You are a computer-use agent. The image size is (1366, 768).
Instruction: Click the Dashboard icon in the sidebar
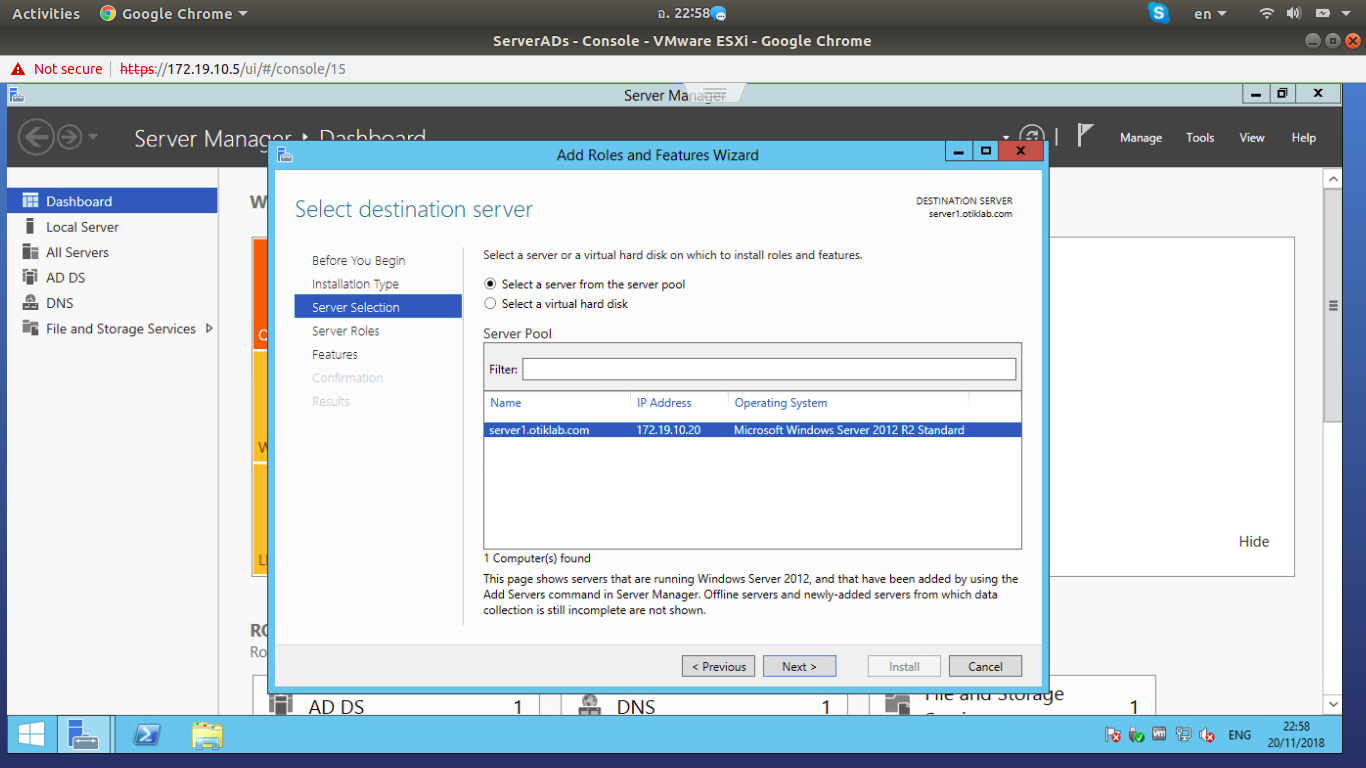tap(30, 201)
